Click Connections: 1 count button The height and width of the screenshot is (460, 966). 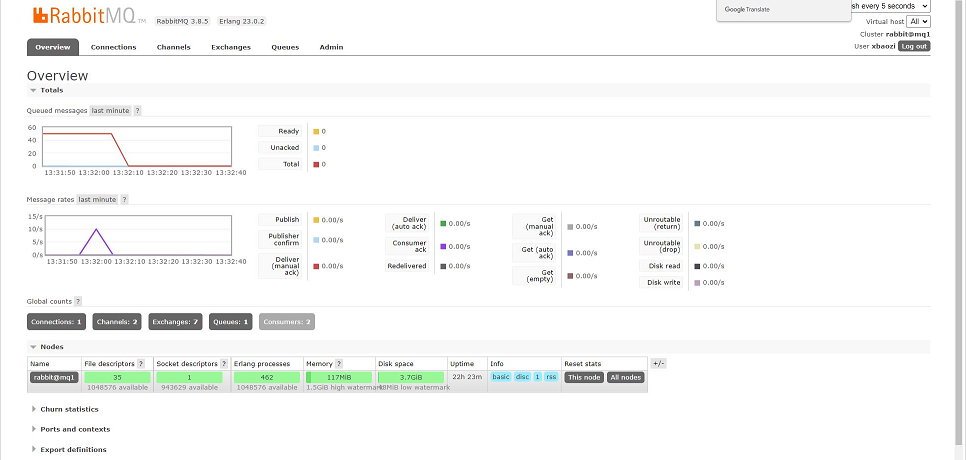pyautogui.click(x=56, y=322)
